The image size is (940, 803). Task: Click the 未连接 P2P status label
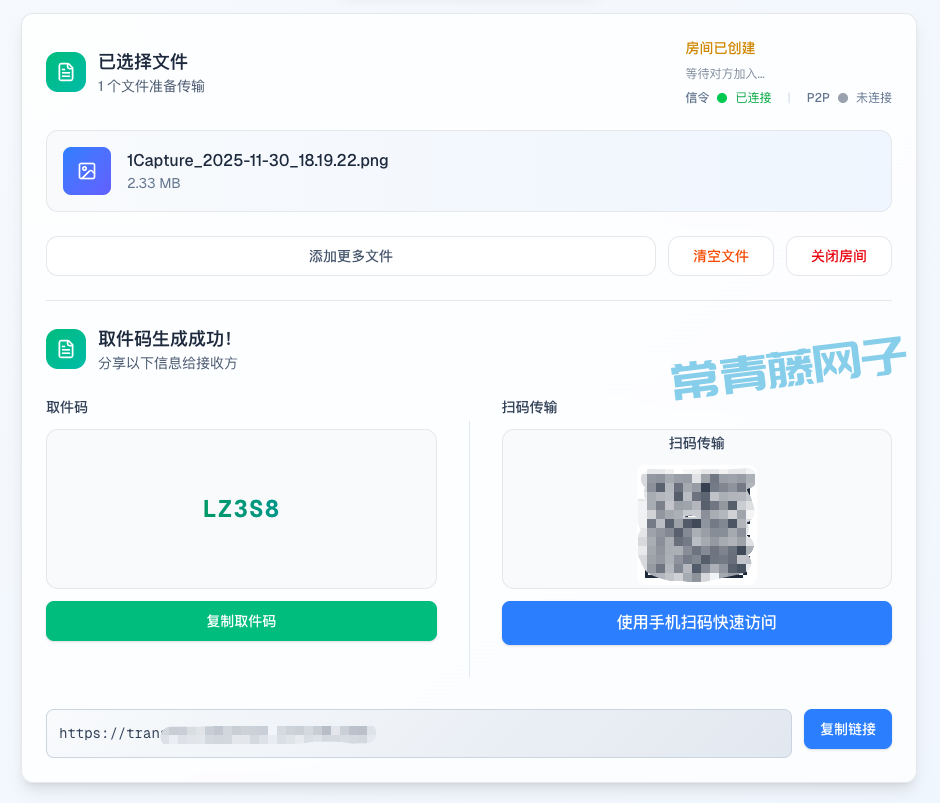[873, 98]
